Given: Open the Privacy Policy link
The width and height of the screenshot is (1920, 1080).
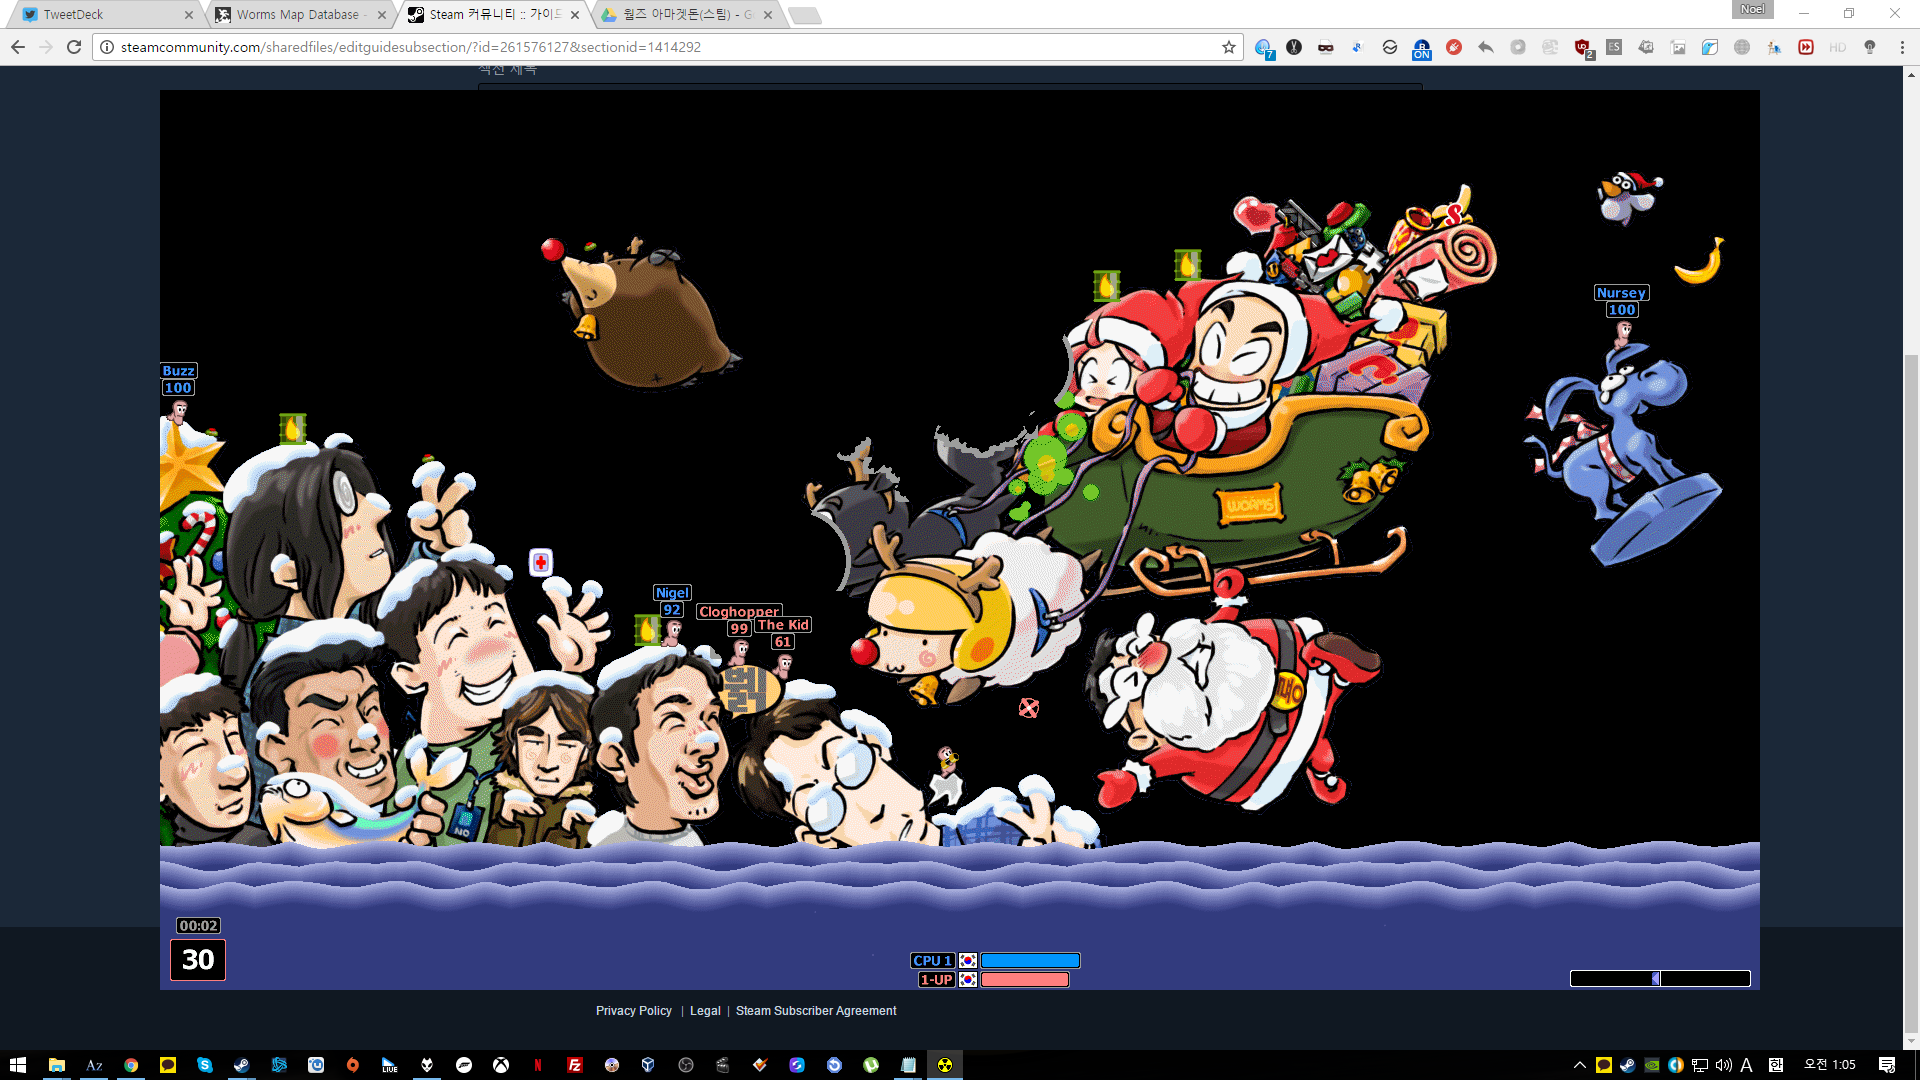Looking at the screenshot, I should (633, 1011).
